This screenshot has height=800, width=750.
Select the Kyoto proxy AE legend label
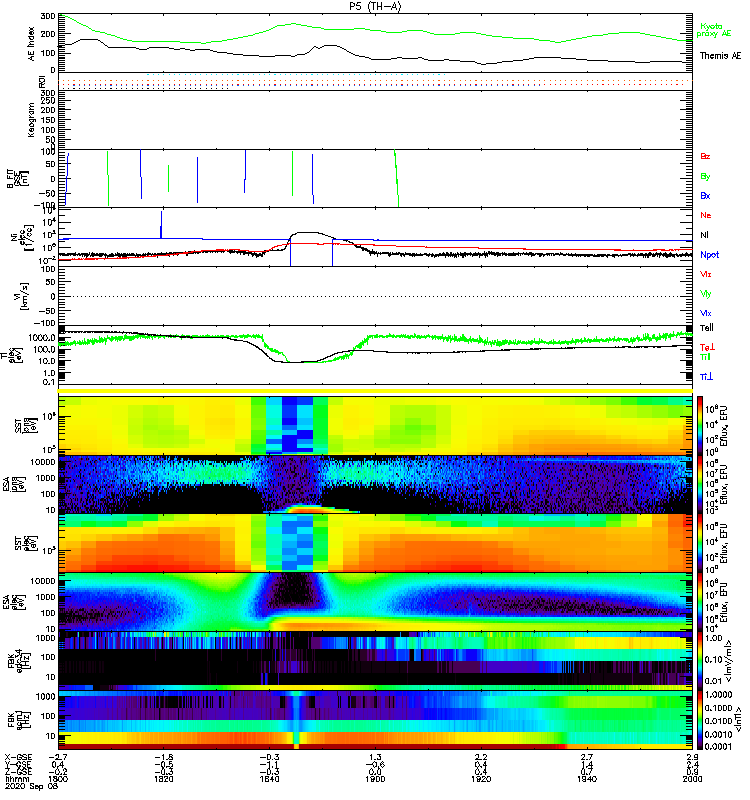pos(714,30)
